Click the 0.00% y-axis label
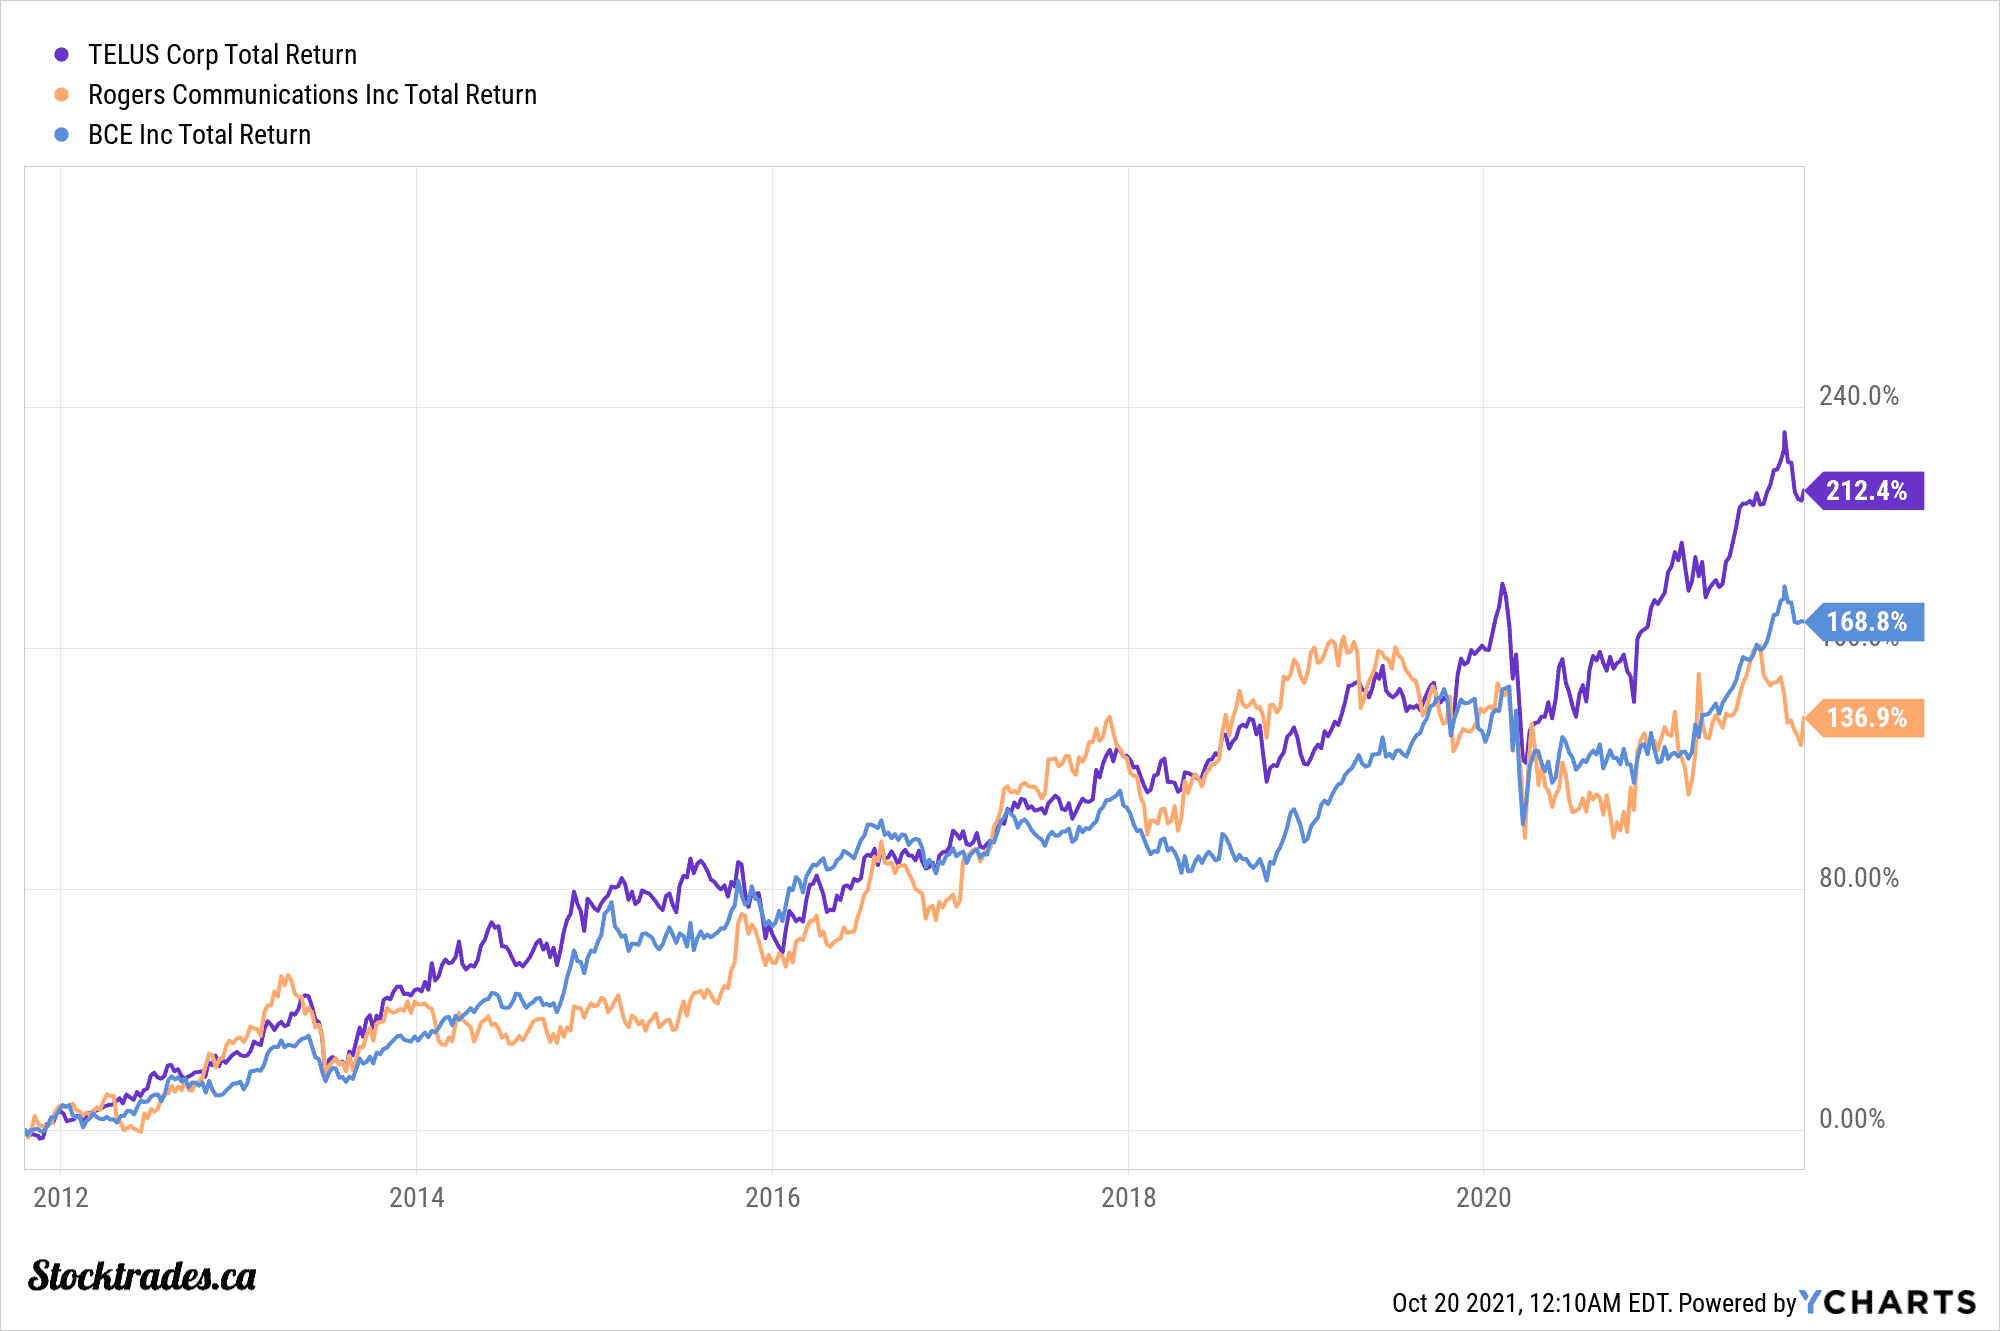2000x1331 pixels. [1851, 1119]
